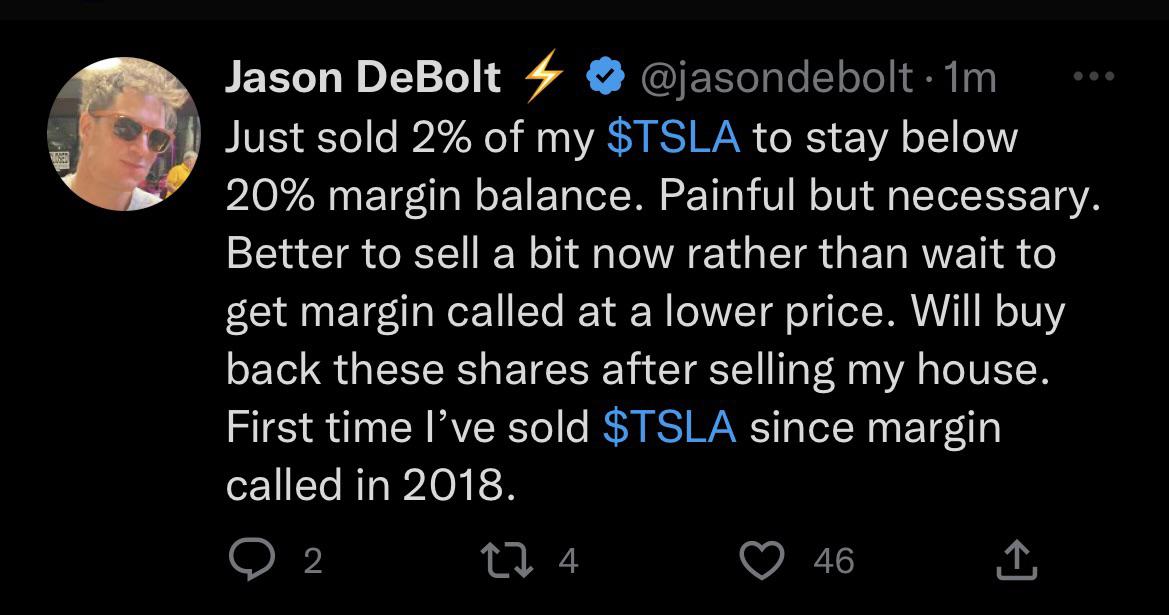Click the "called in 2018." final line
1169x615 pixels.
[366, 485]
